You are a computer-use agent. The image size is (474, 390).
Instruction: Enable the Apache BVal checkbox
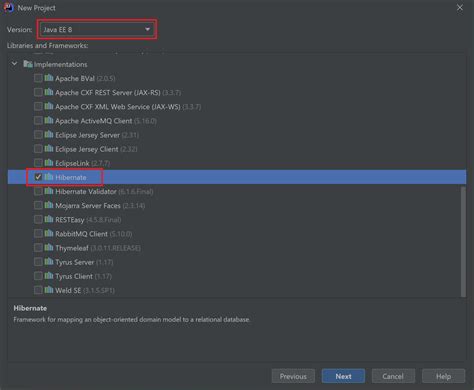click(38, 78)
